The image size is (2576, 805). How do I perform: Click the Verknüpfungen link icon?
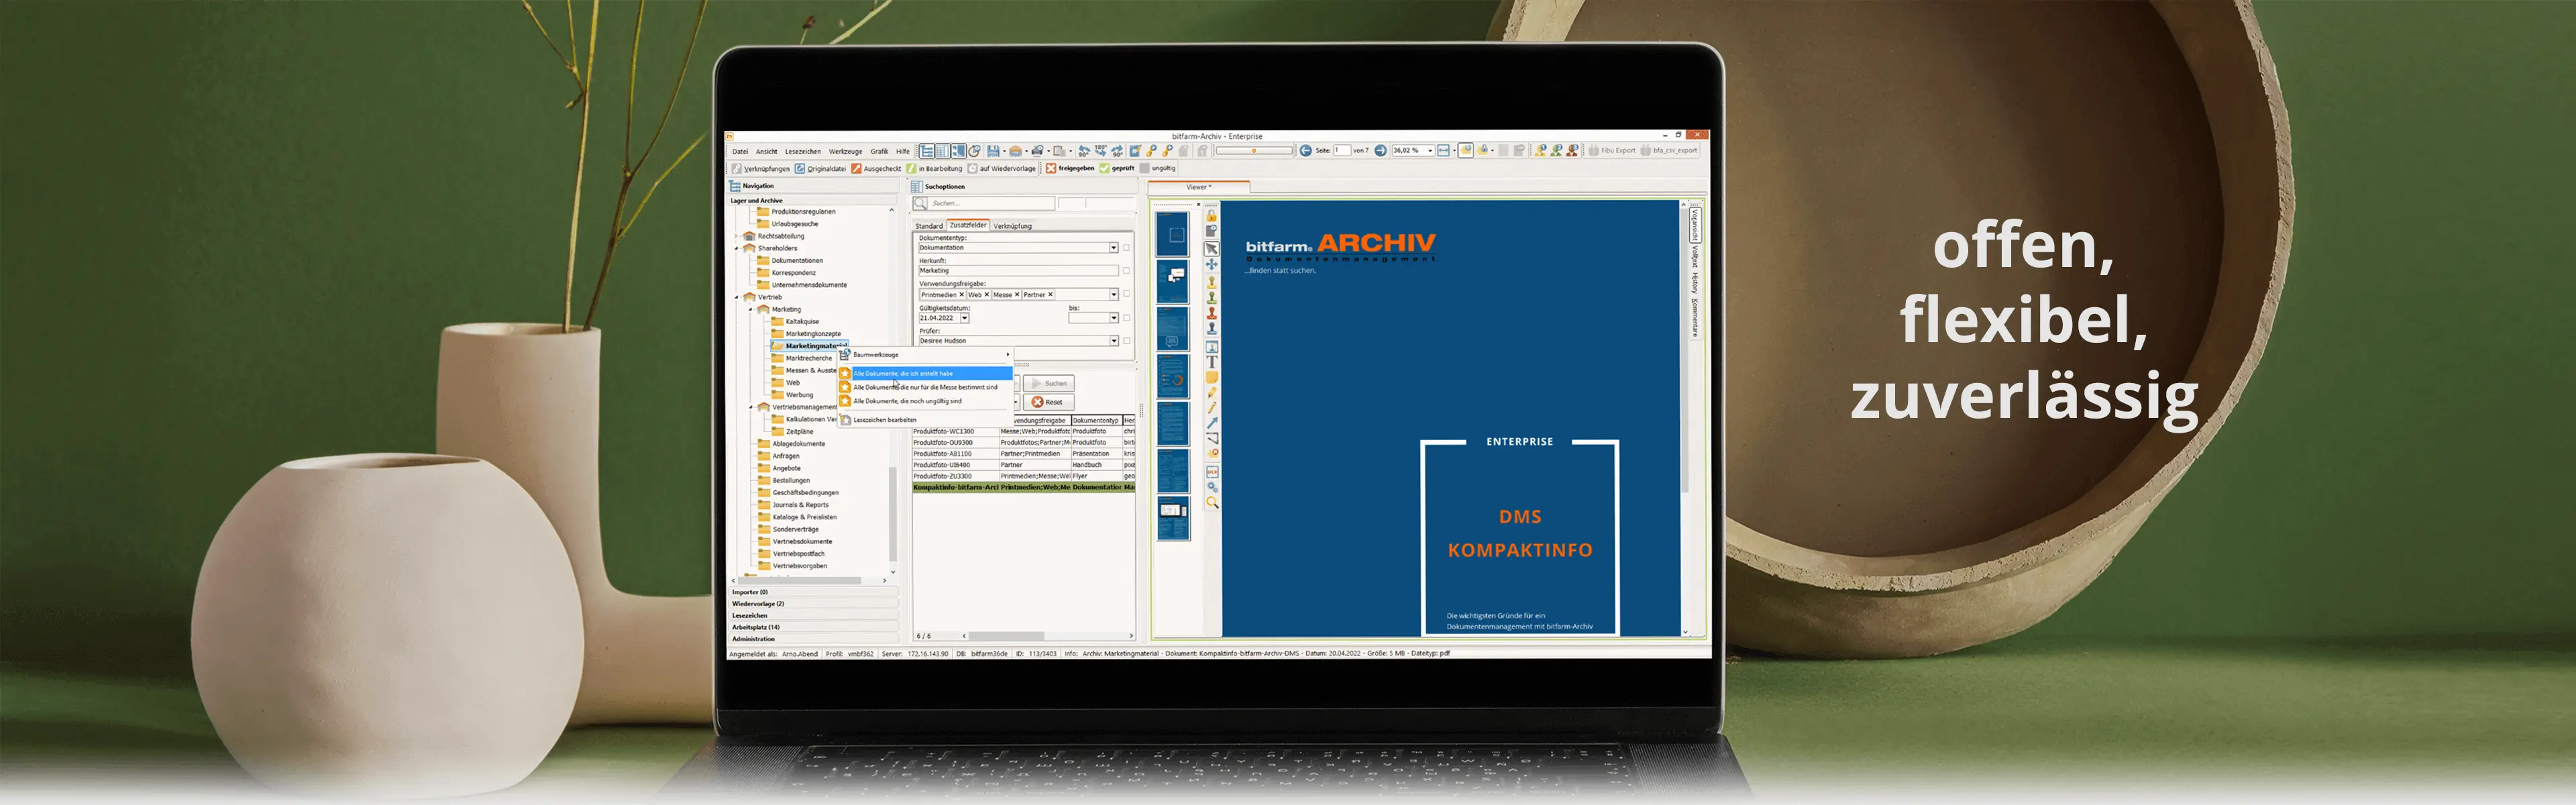(x=737, y=169)
